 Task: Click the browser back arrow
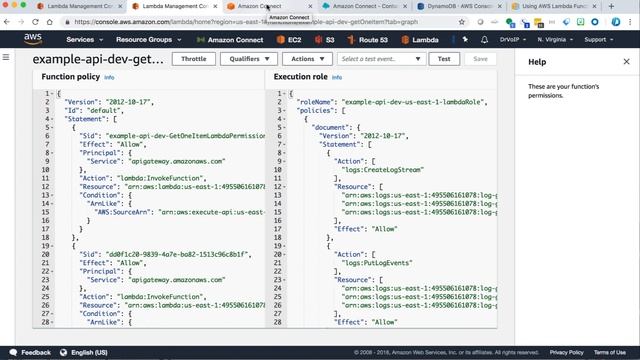[x=7, y=22]
